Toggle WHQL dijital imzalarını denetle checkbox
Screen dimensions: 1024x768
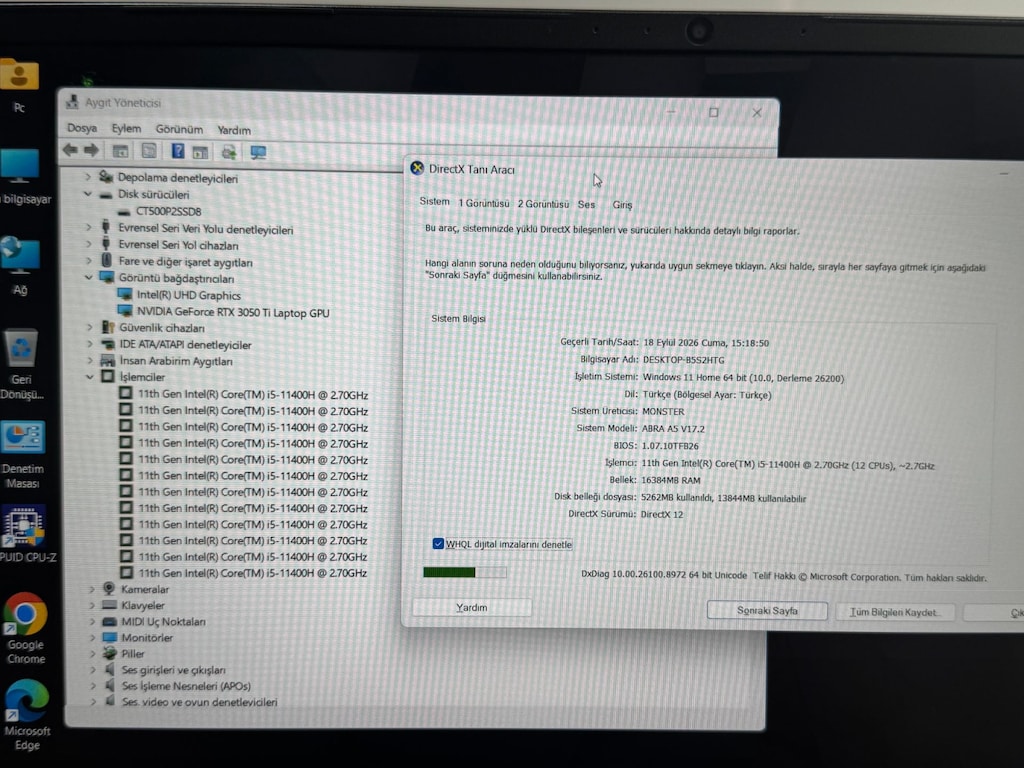click(438, 543)
